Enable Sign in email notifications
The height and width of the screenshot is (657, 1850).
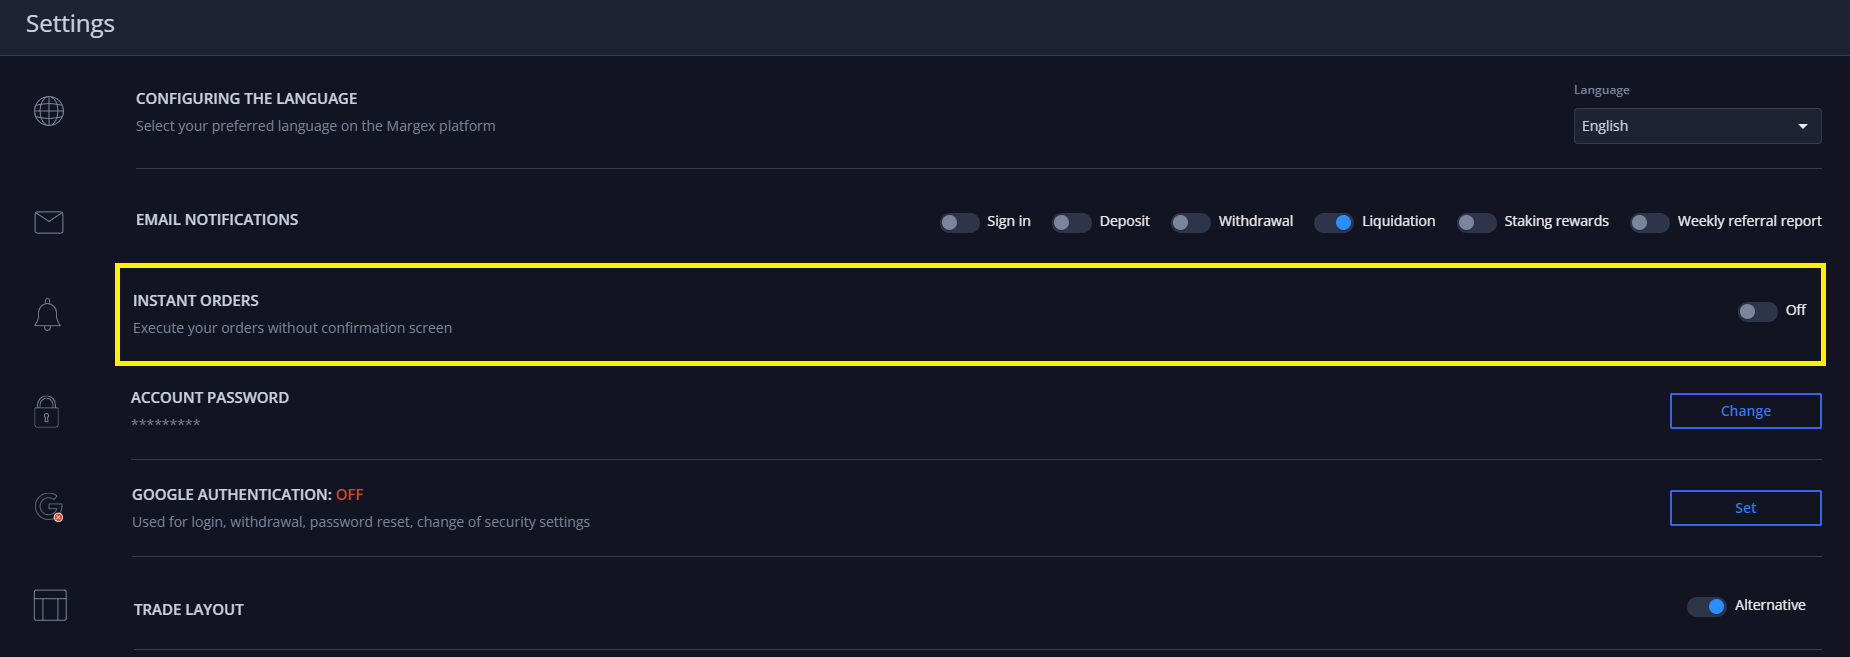(959, 222)
